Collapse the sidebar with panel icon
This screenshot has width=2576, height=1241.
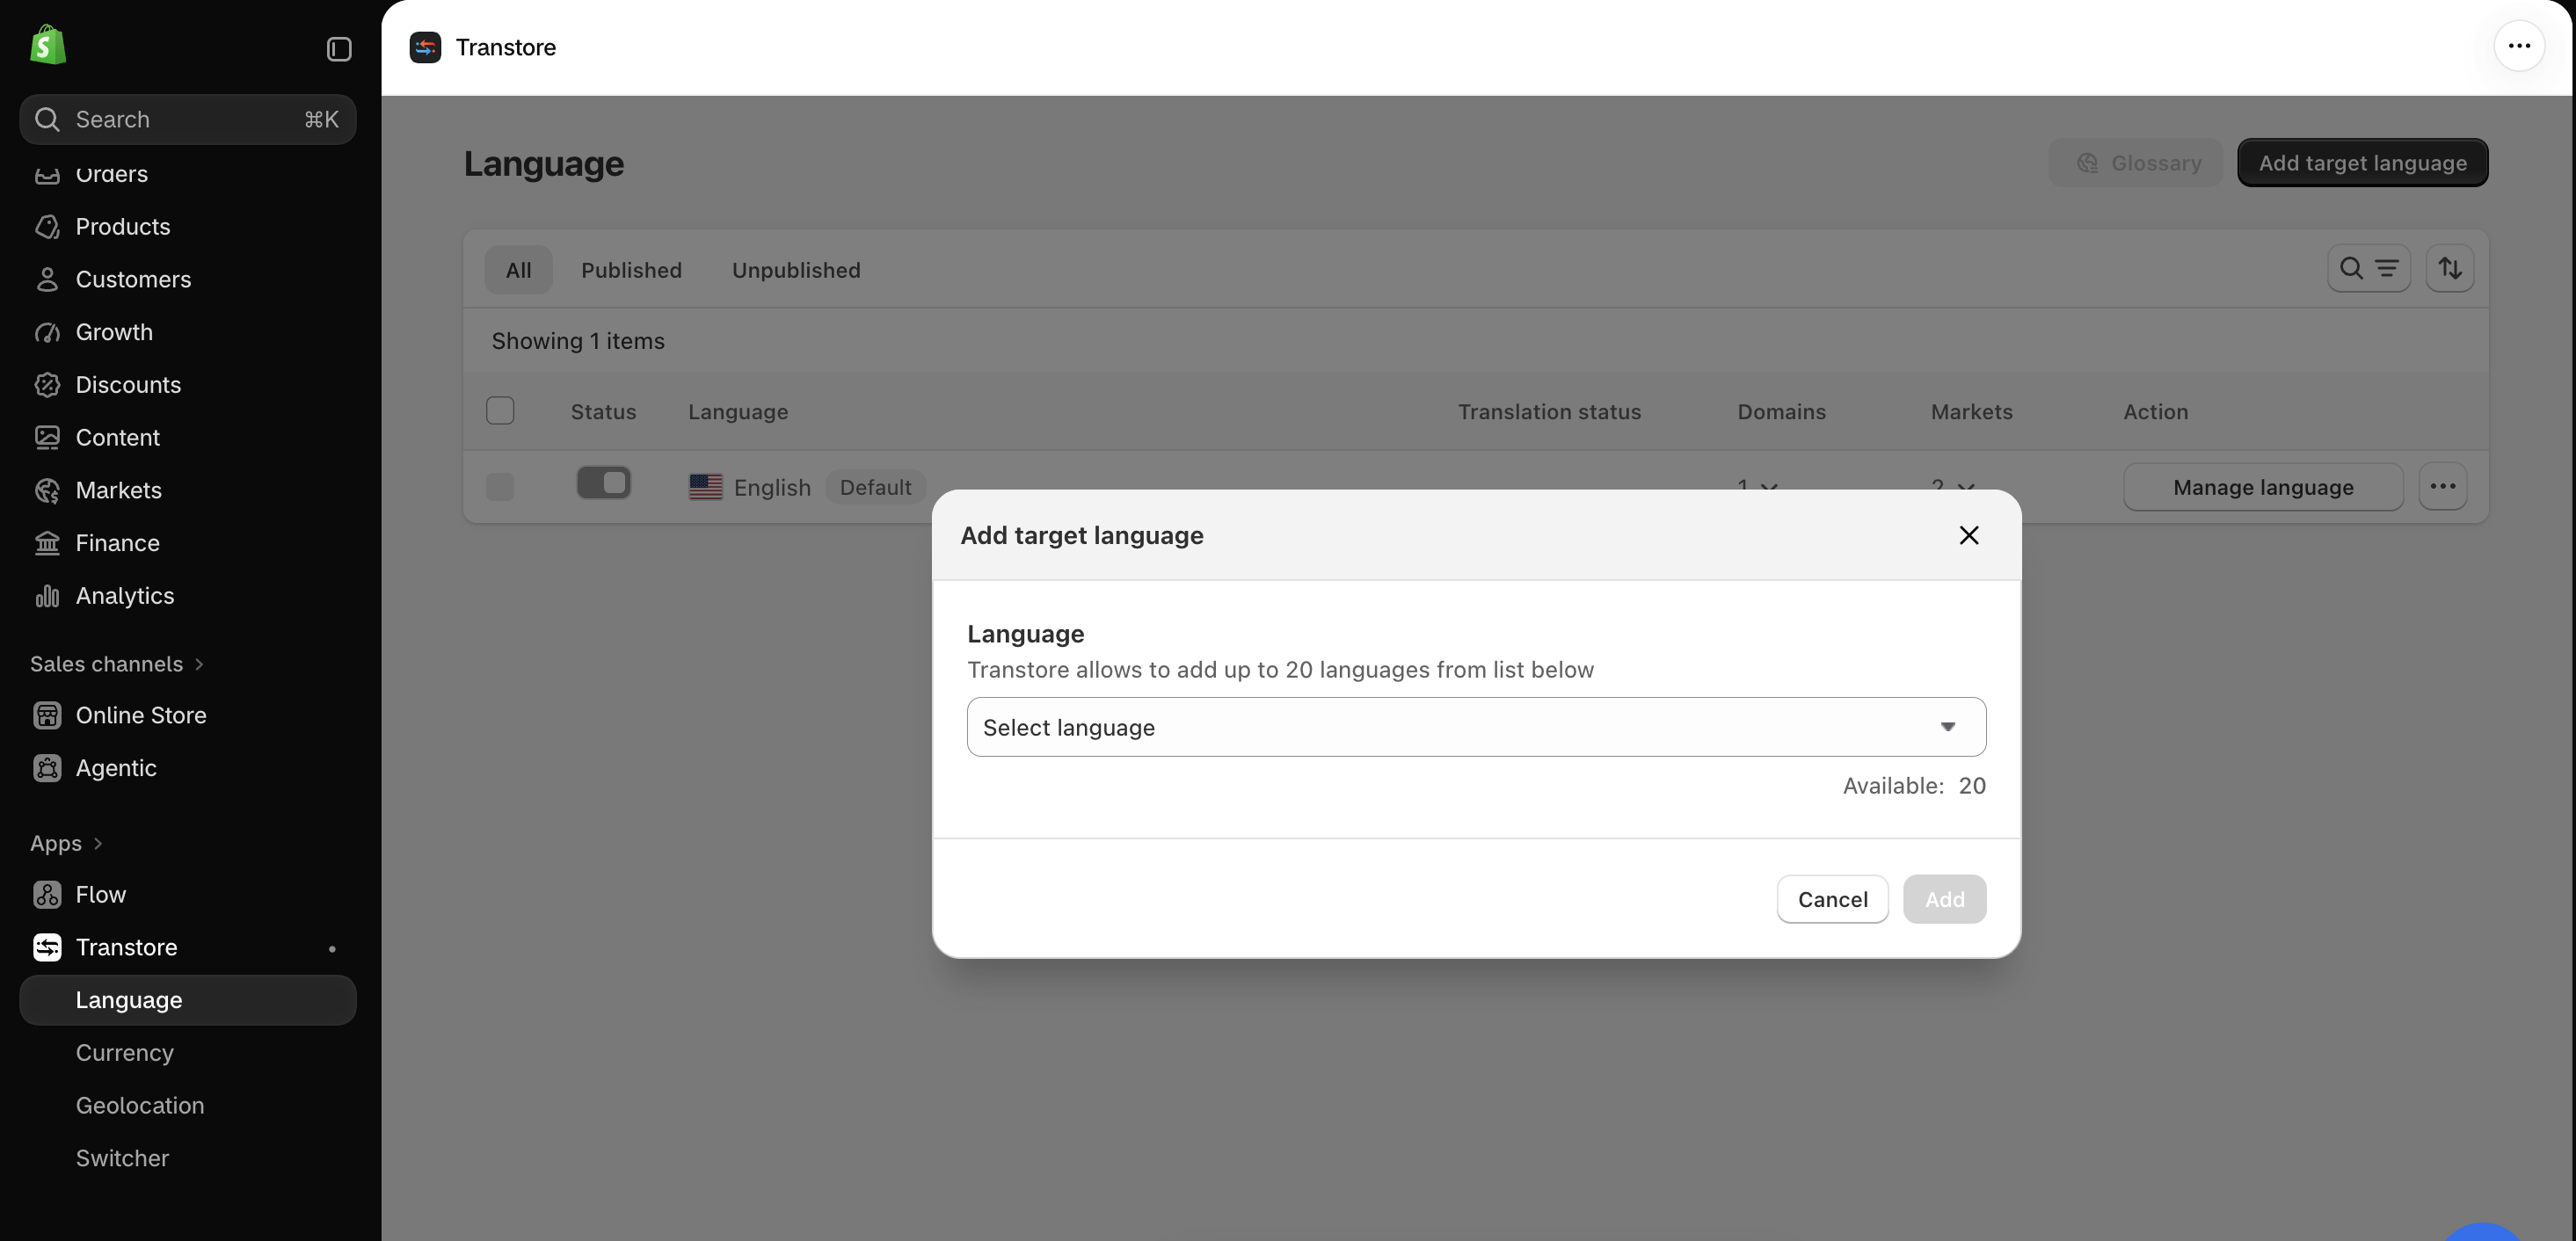click(339, 49)
